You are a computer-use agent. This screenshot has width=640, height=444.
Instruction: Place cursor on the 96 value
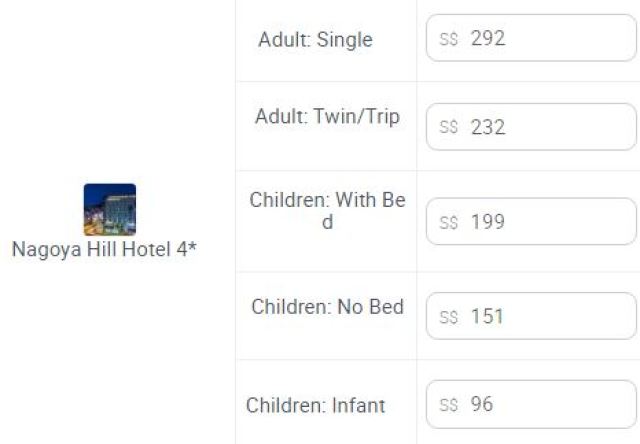click(x=482, y=404)
